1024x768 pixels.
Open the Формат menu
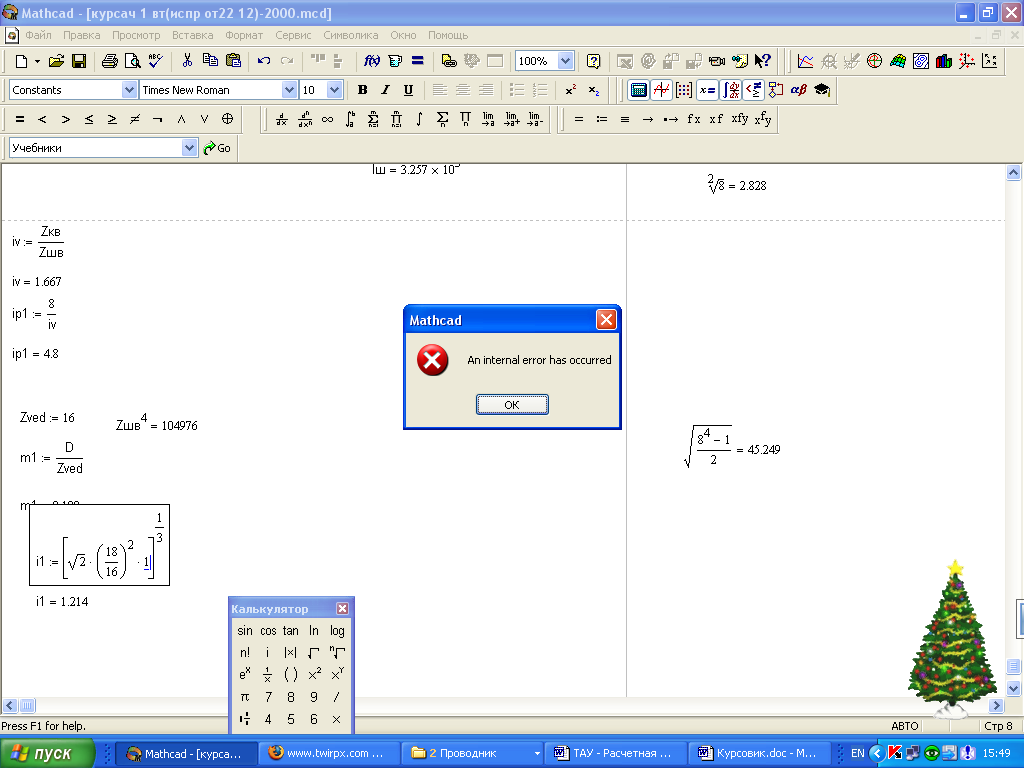[244, 35]
